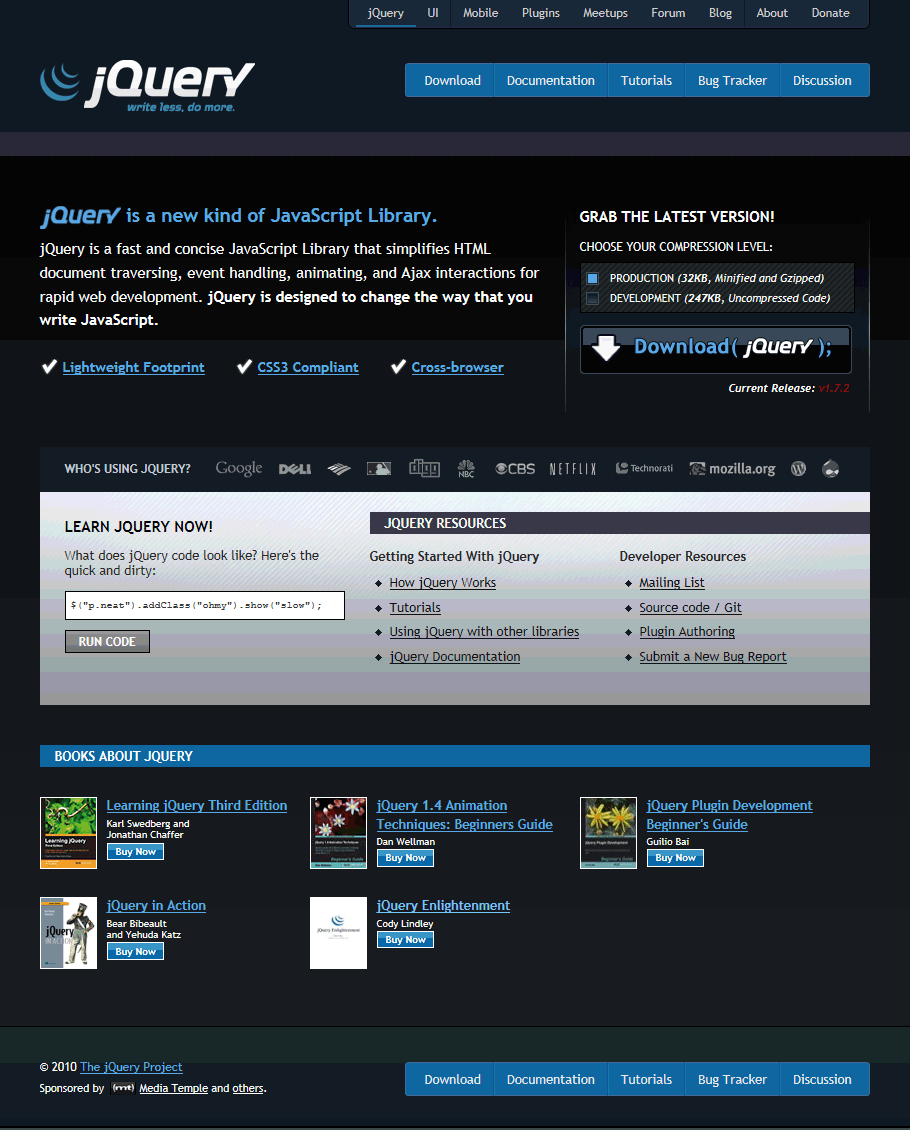Open the others sponsors link
Viewport: 910px width, 1130px height.
coord(248,1088)
